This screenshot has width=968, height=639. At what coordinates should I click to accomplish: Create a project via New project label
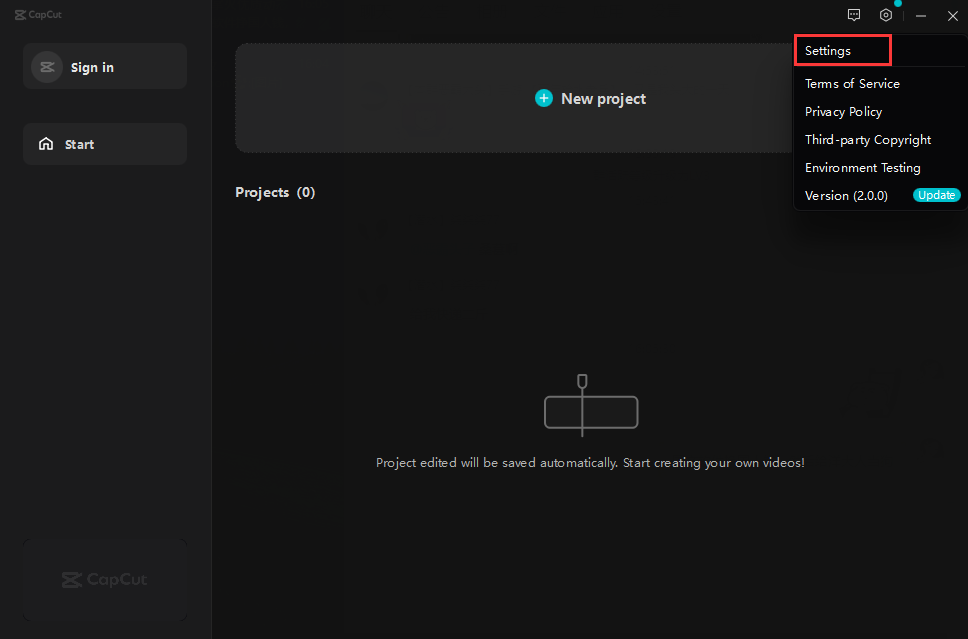pos(603,99)
